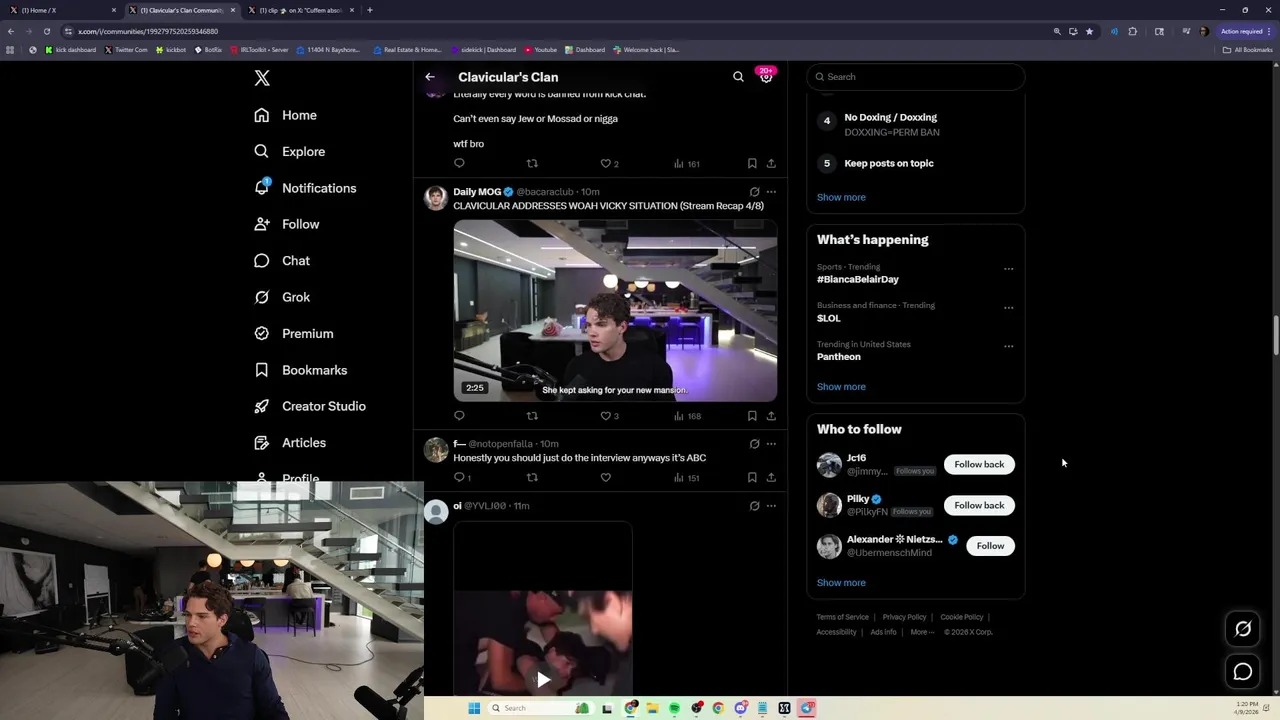The image size is (1280, 720).
Task: Play the YVLJ00 video
Action: 543,680
